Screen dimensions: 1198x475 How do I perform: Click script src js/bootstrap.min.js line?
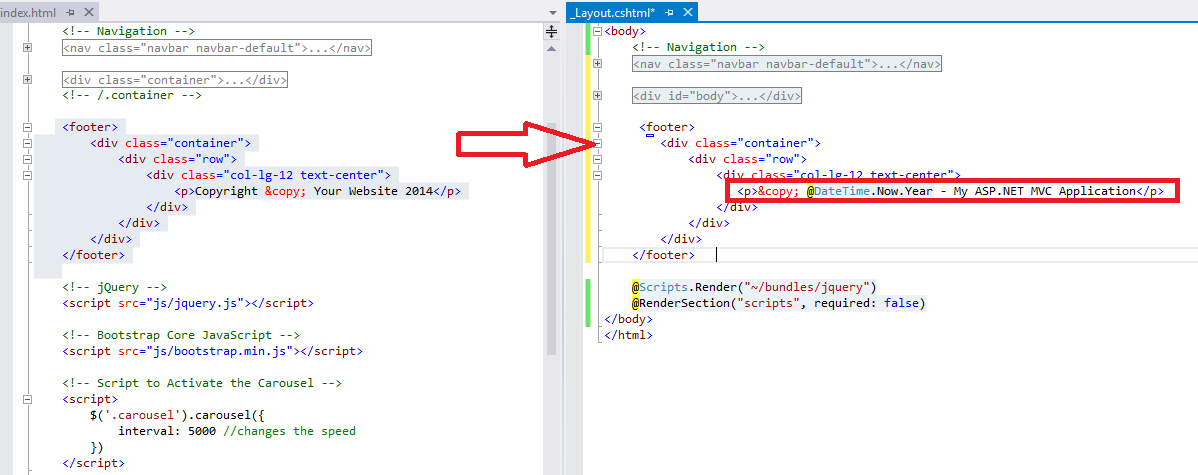point(212,351)
